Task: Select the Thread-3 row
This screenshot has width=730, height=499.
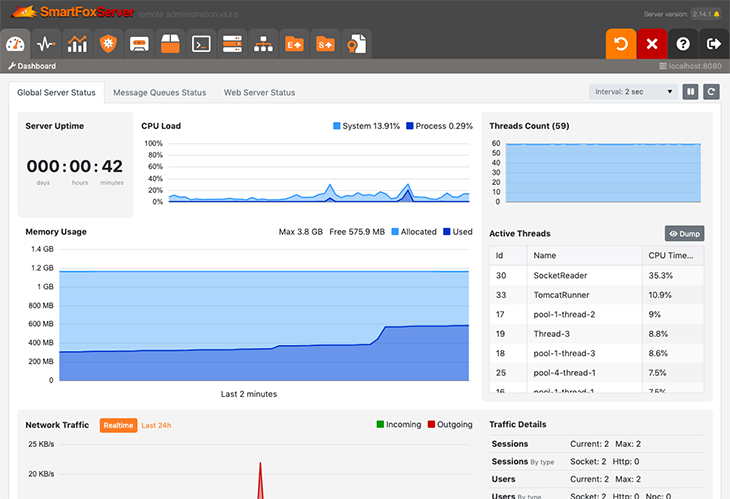Action: pyautogui.click(x=597, y=334)
